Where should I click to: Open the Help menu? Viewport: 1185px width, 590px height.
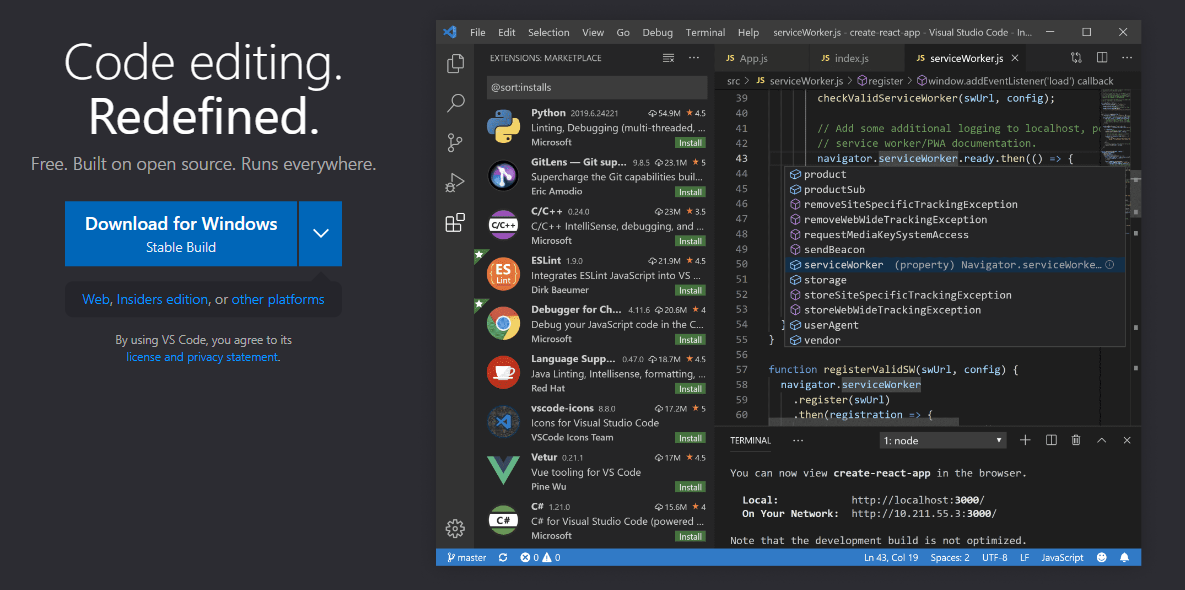[x=748, y=32]
